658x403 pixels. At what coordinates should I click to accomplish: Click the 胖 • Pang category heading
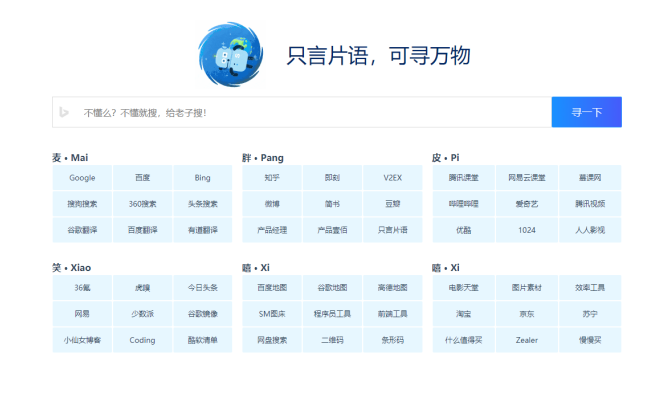click(x=263, y=157)
